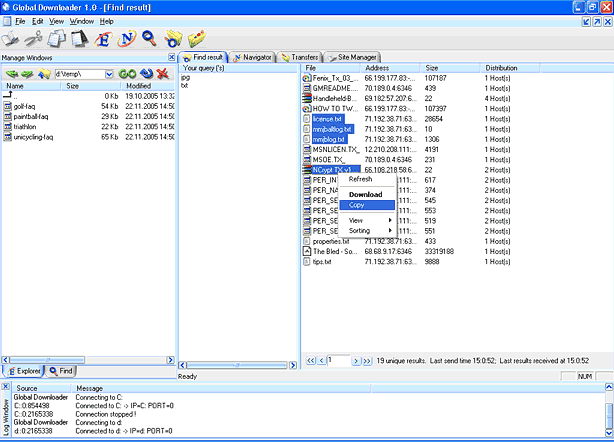Select the triathlon file
The height and width of the screenshot is (442, 614).
coord(25,127)
